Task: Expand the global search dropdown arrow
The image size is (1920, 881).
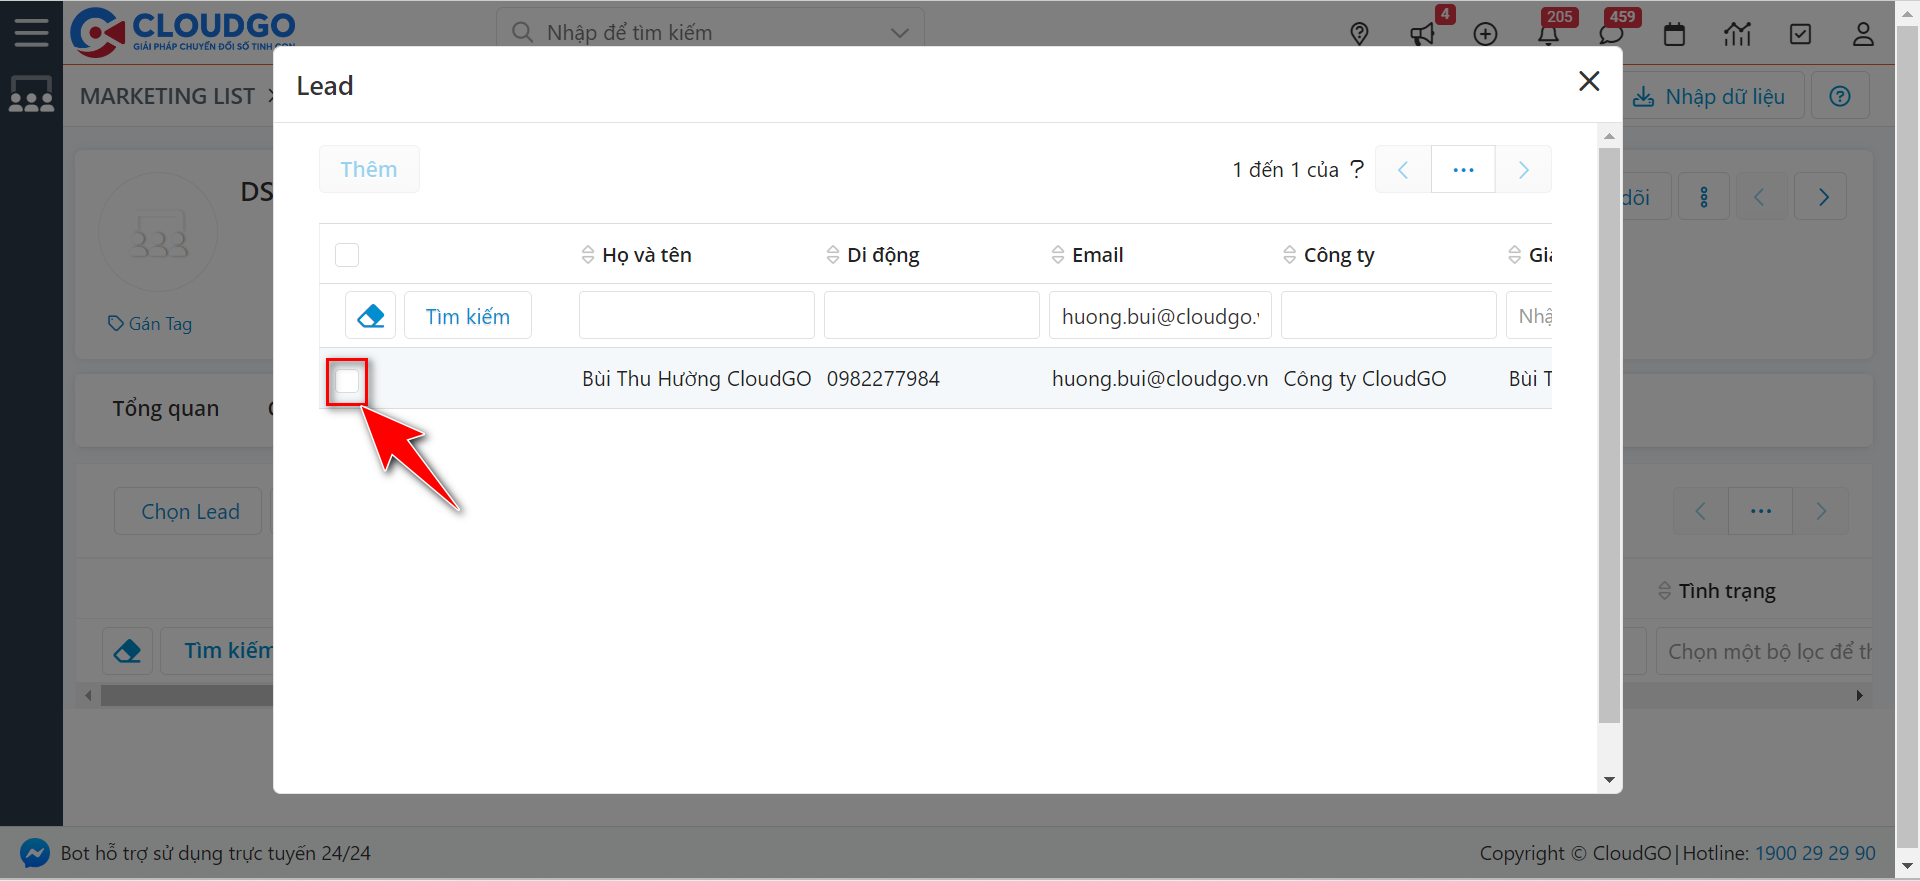Action: (899, 33)
